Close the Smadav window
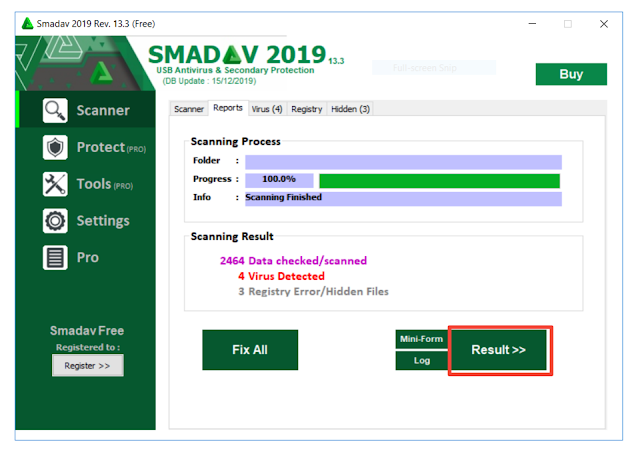 604,24
